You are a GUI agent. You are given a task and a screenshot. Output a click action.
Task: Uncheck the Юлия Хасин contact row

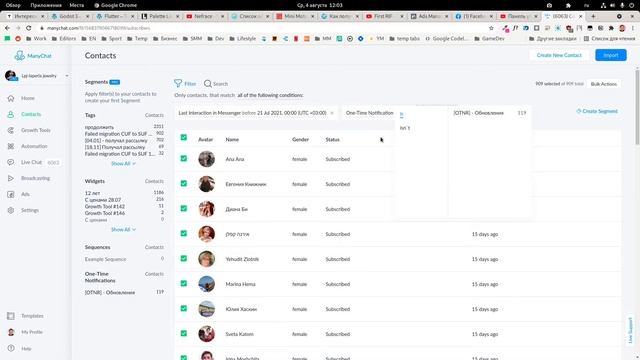[184, 308]
